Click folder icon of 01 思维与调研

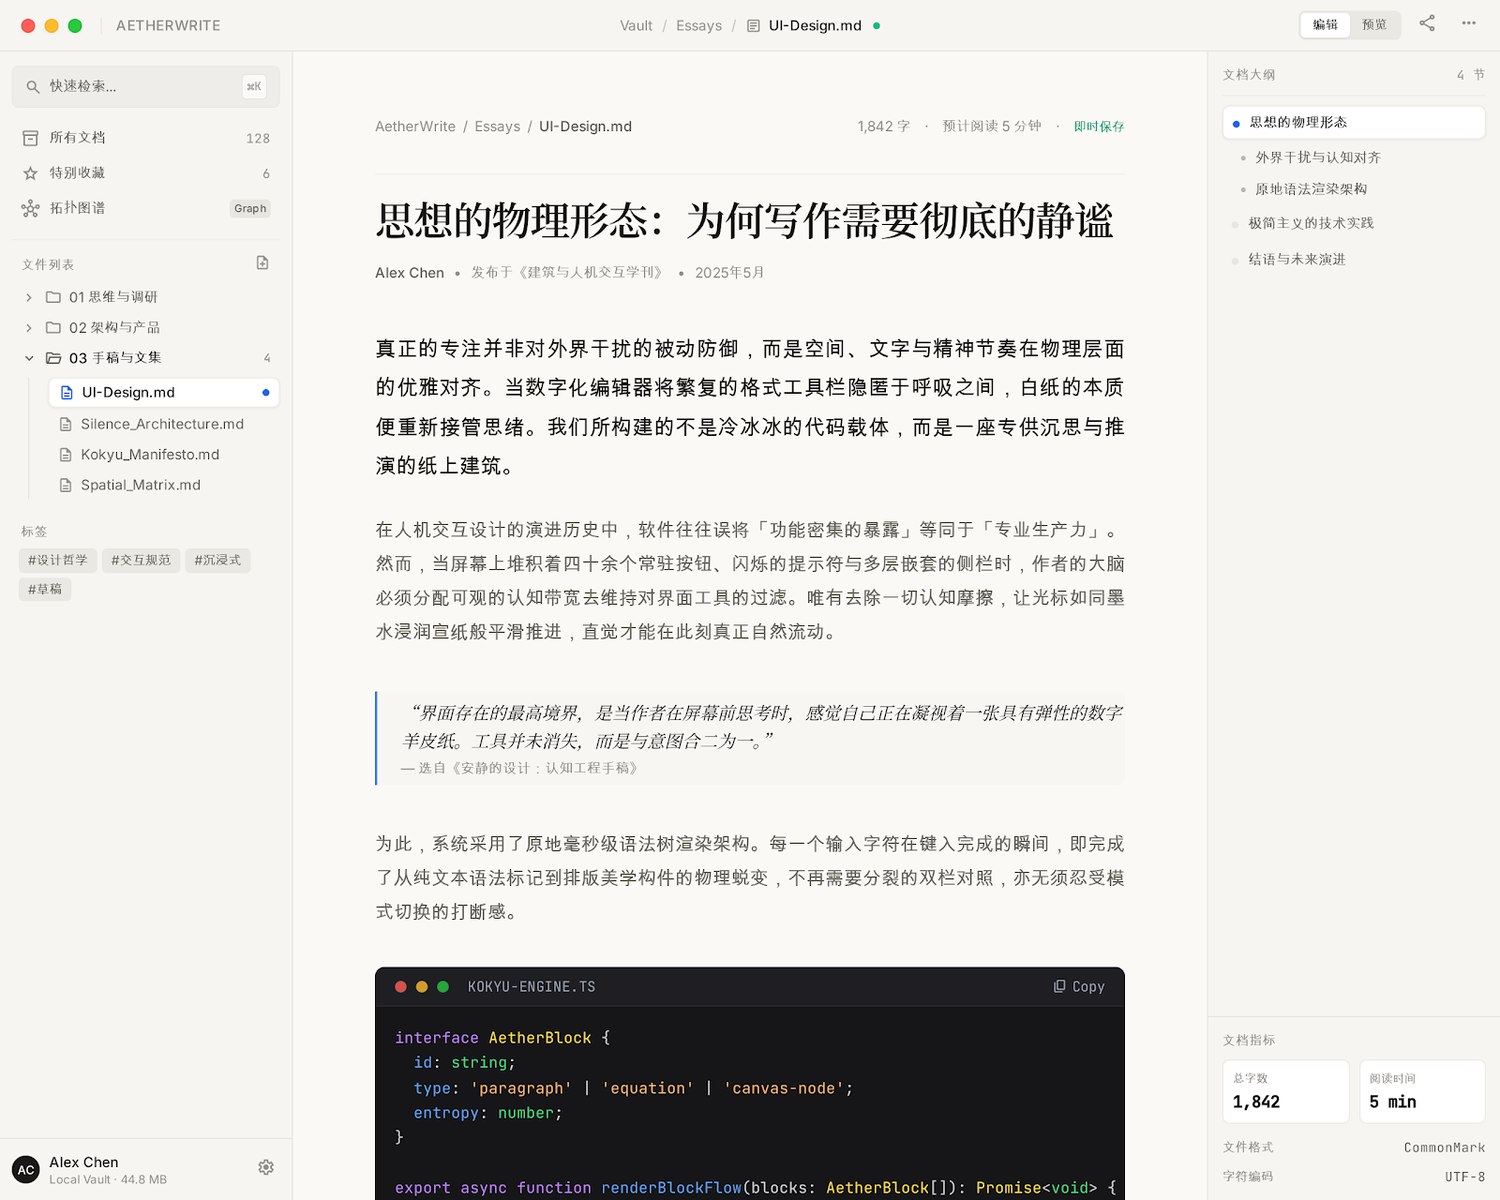click(54, 297)
